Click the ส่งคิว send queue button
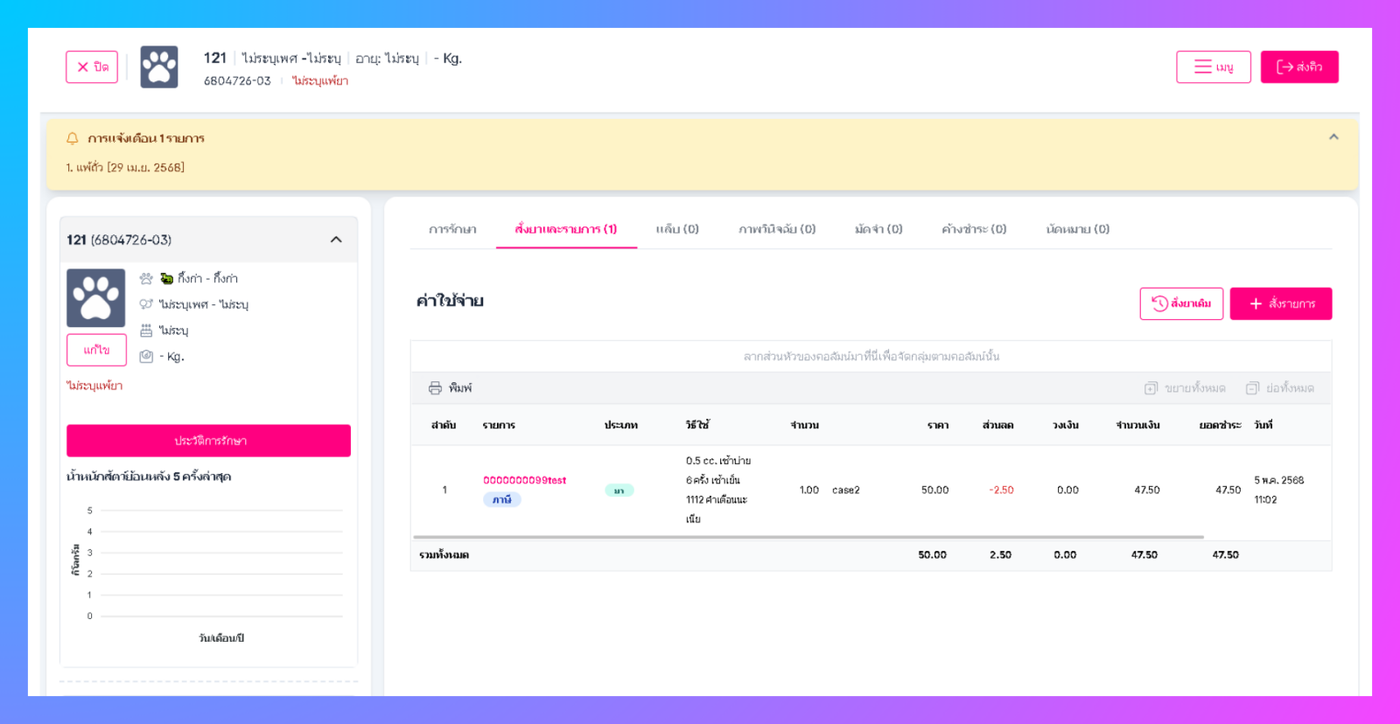 [x=1299, y=67]
